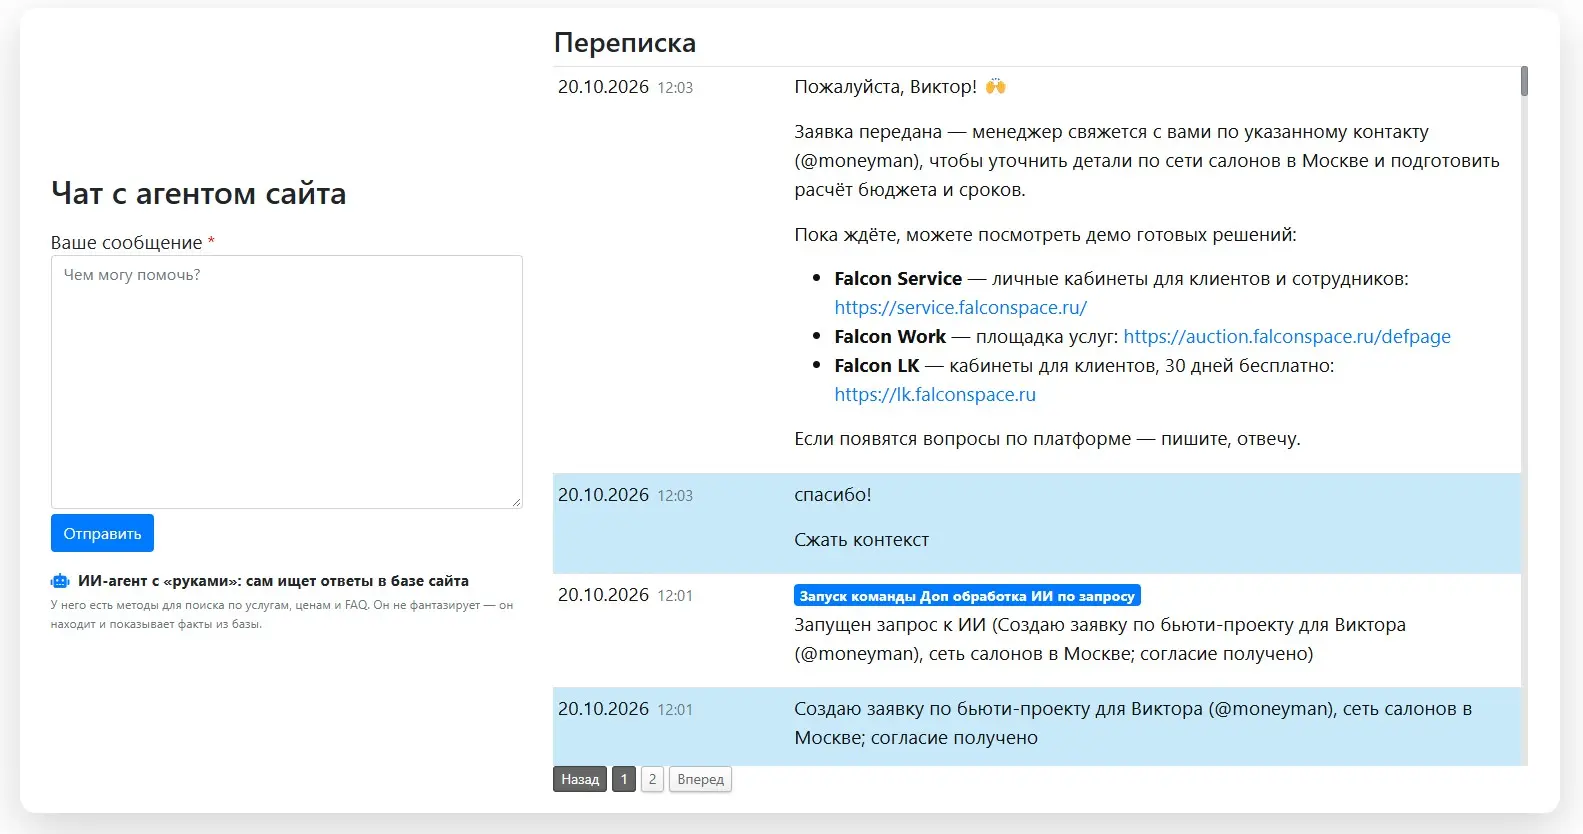1583x834 pixels.
Task: Click the 'Сжать контекст' text
Action: (861, 540)
